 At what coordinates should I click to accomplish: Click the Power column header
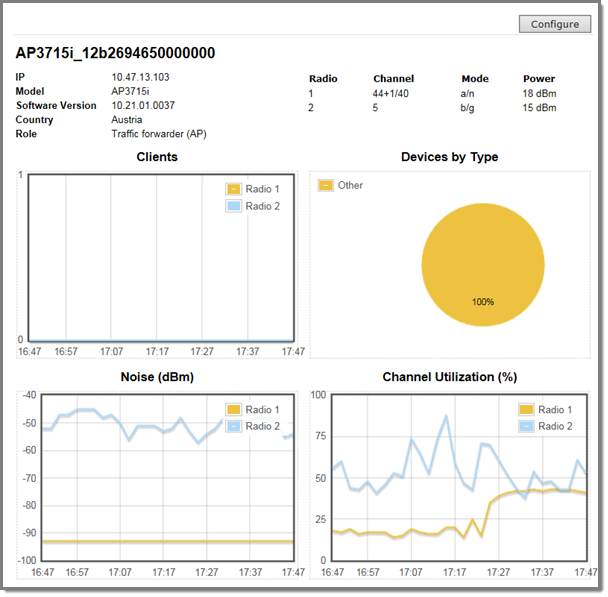538,79
